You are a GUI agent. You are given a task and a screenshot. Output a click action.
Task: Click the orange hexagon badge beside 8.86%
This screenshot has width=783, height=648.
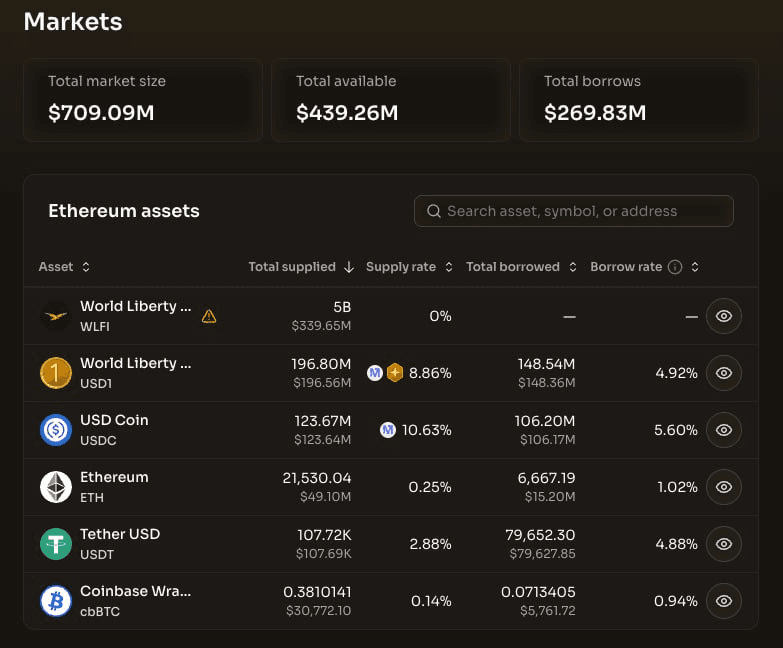click(394, 373)
